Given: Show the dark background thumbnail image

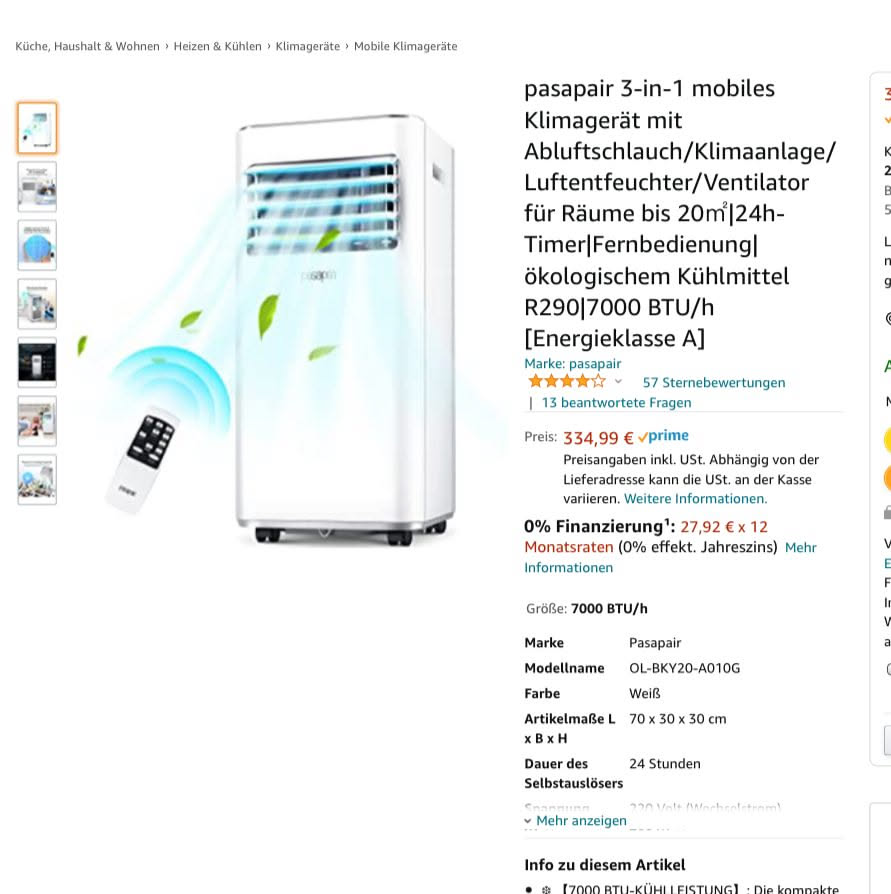Looking at the screenshot, I should point(37,363).
